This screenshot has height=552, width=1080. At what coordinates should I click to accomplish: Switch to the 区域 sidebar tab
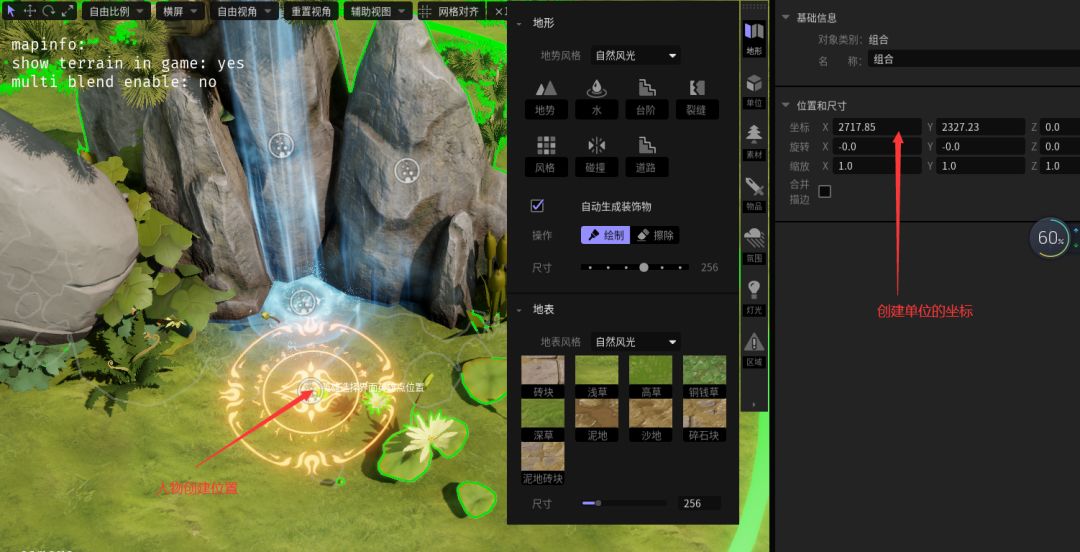tap(754, 349)
